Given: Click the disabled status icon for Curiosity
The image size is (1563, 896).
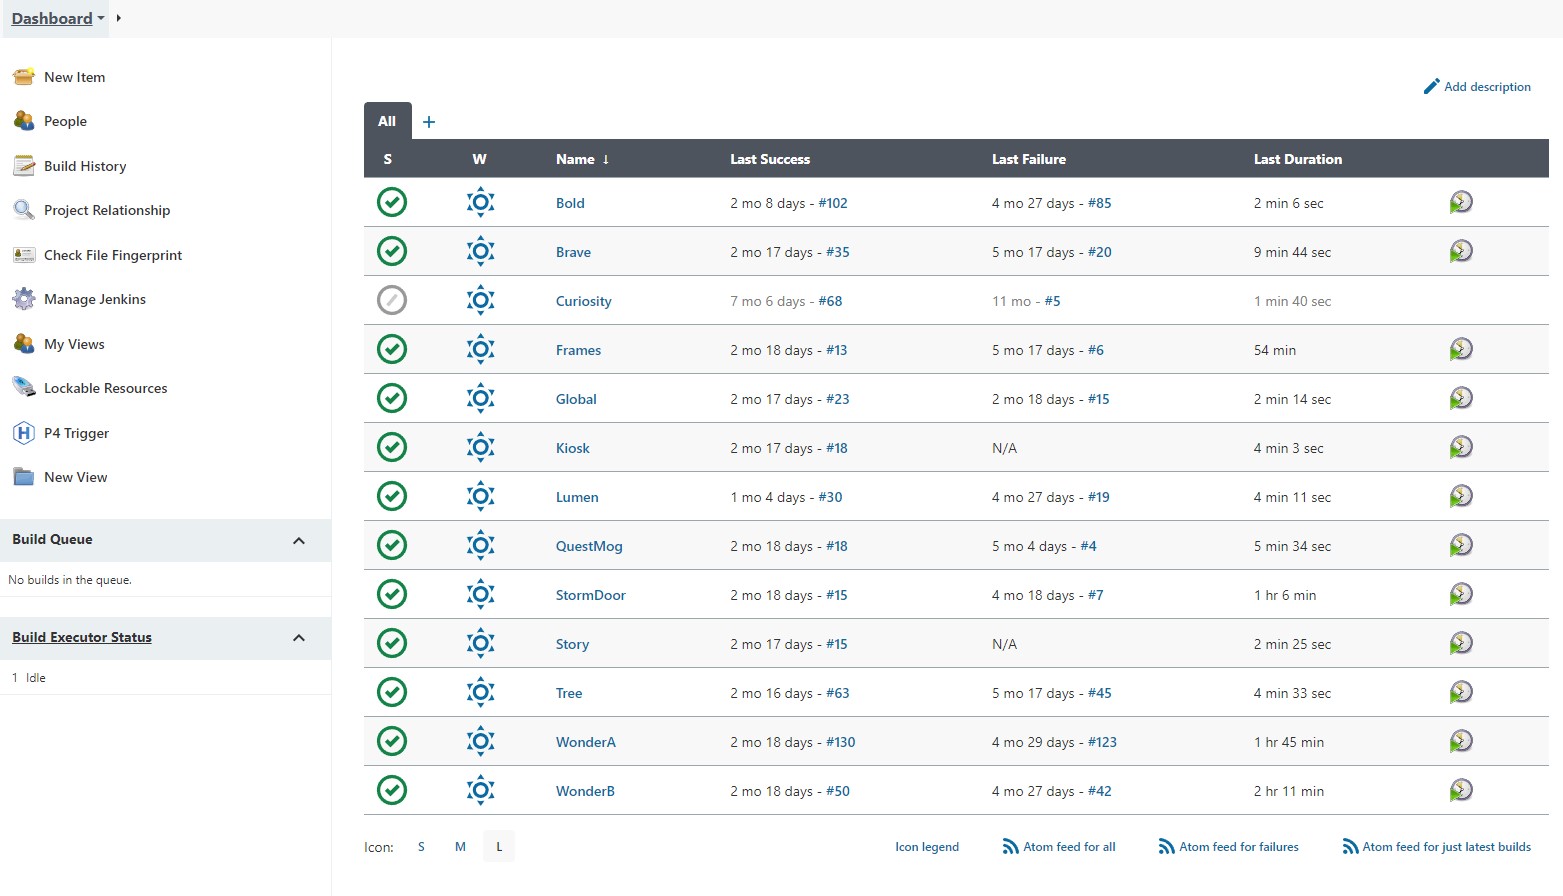Looking at the screenshot, I should coord(392,300).
